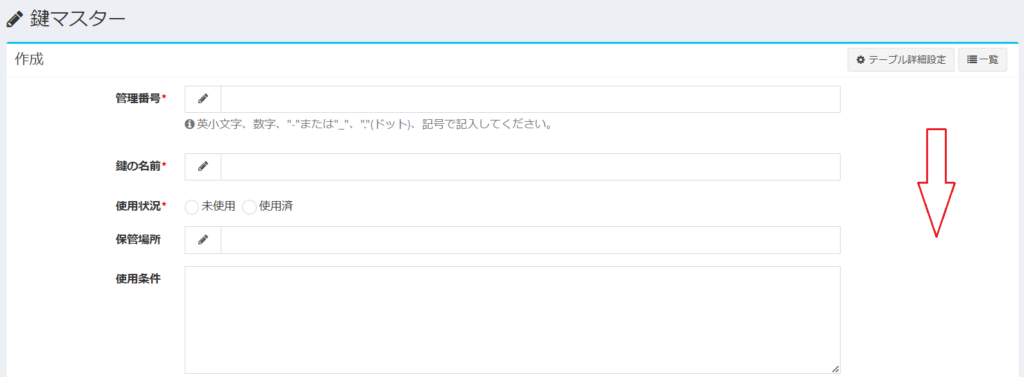
Task: Click the 鍵マスター page title
Action: pyautogui.click(x=77, y=20)
